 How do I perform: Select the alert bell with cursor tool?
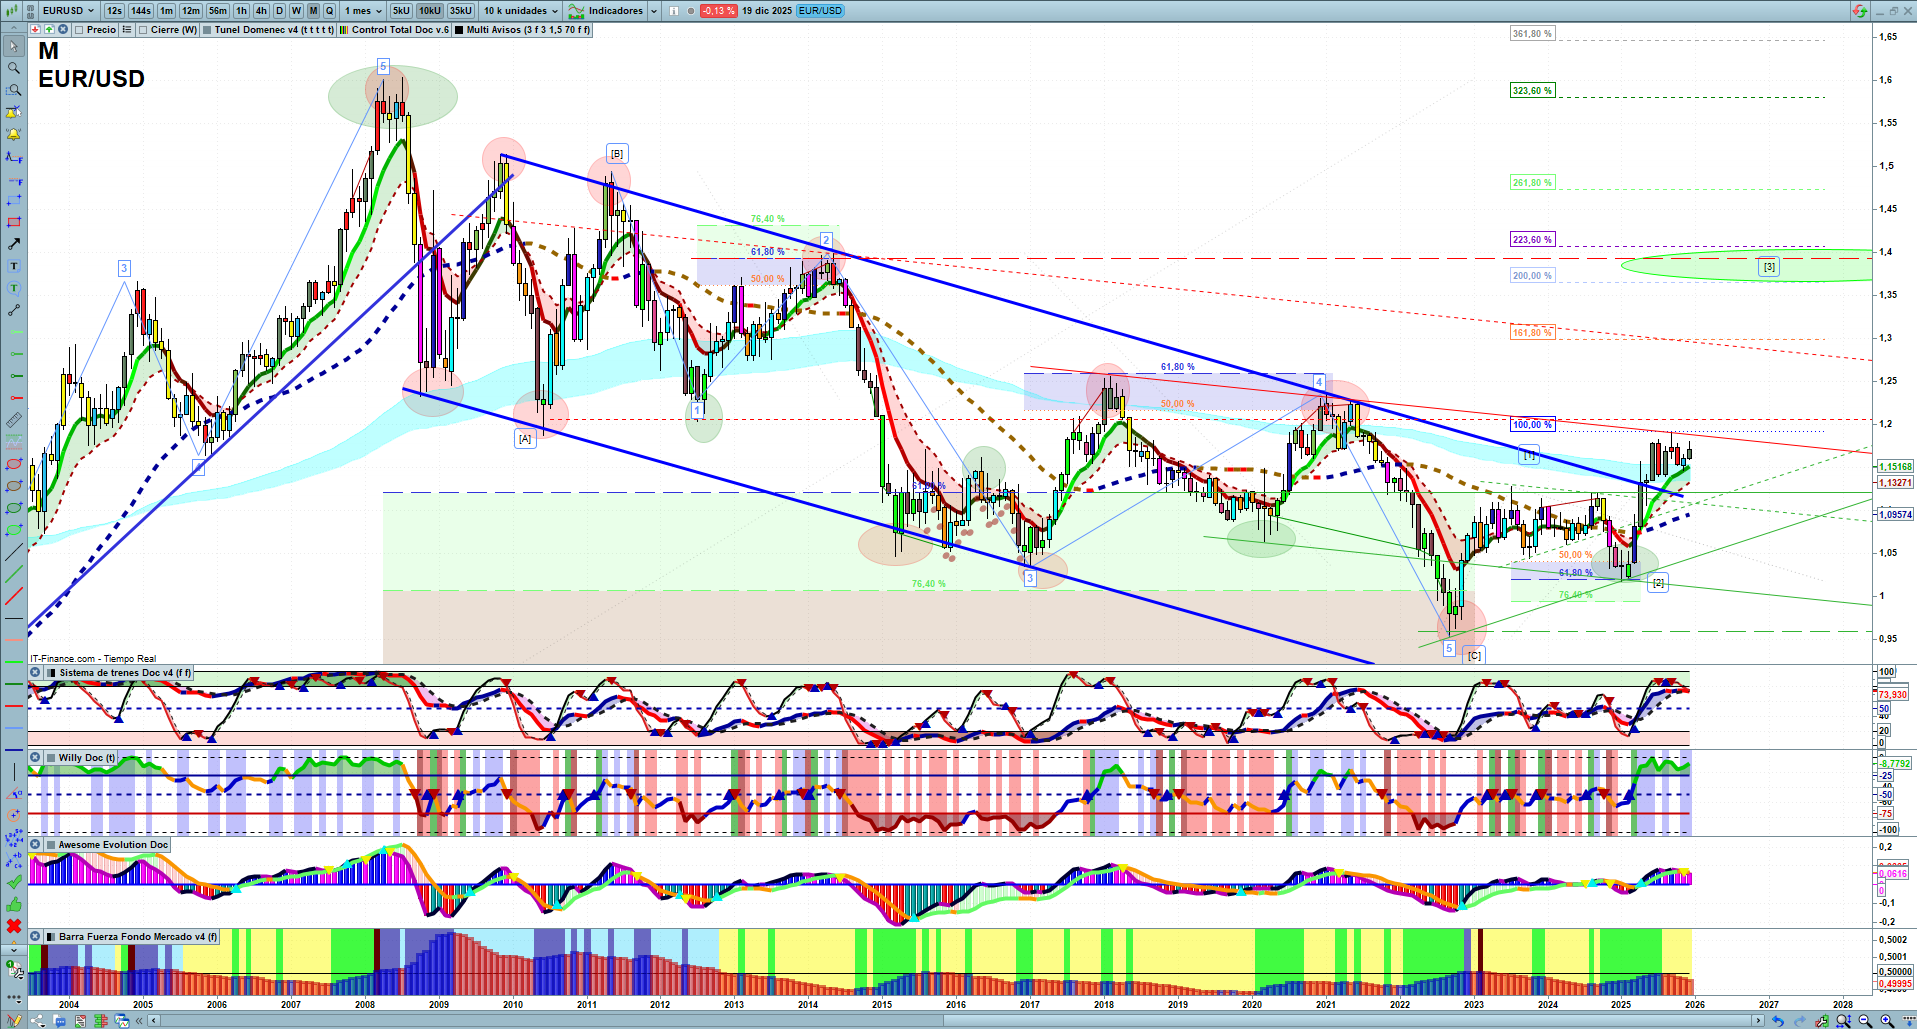pyautogui.click(x=13, y=112)
